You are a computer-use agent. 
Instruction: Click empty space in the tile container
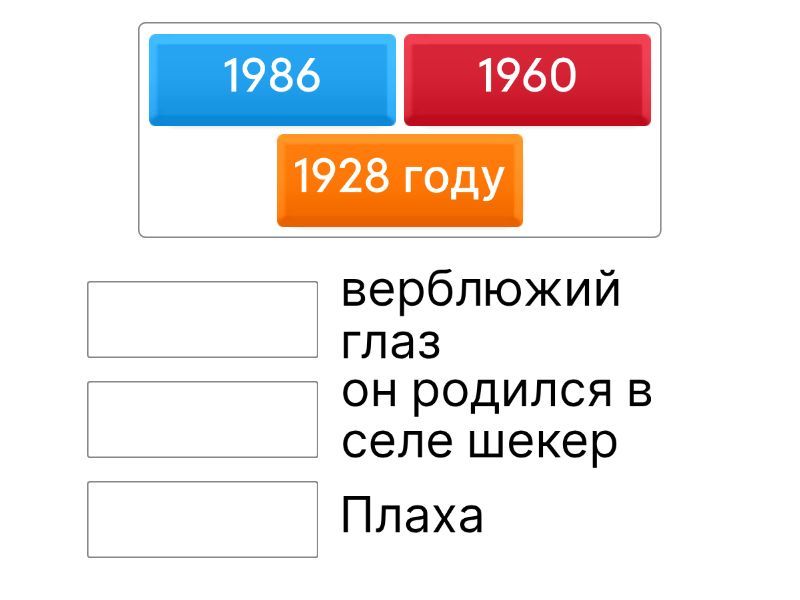tap(590, 190)
